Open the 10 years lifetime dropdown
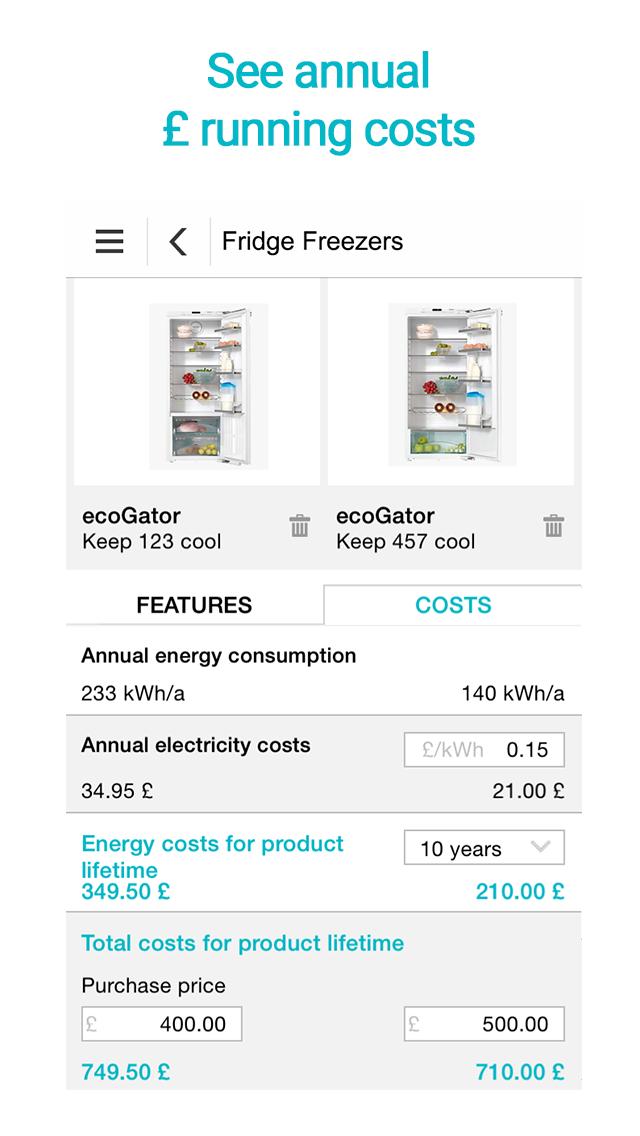The image size is (640, 1136). (x=484, y=848)
